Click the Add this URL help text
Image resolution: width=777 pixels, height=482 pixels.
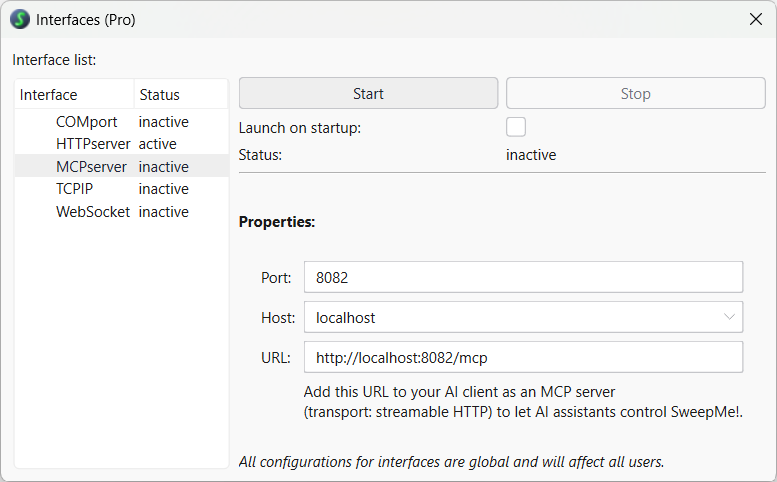click(523, 402)
